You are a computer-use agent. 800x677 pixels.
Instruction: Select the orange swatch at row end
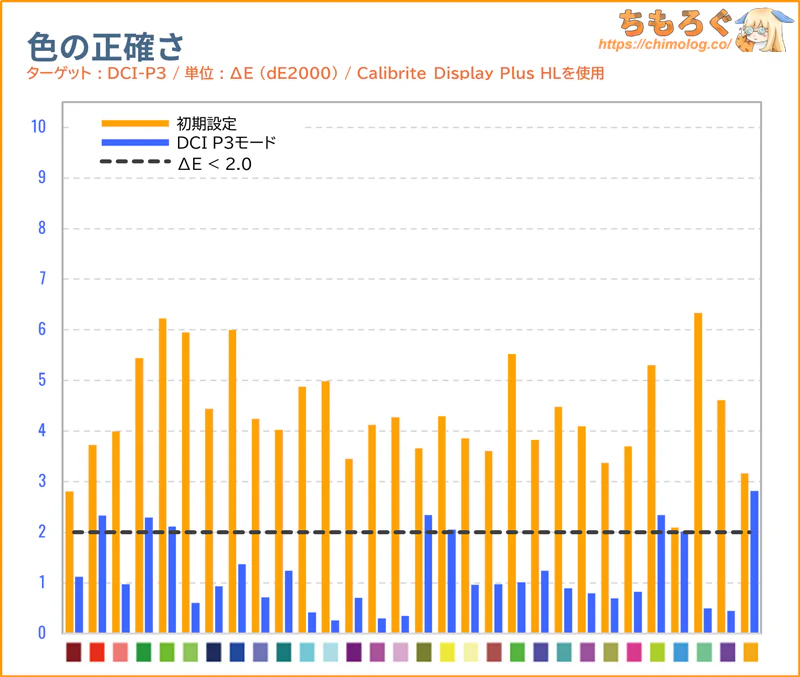click(x=750, y=652)
